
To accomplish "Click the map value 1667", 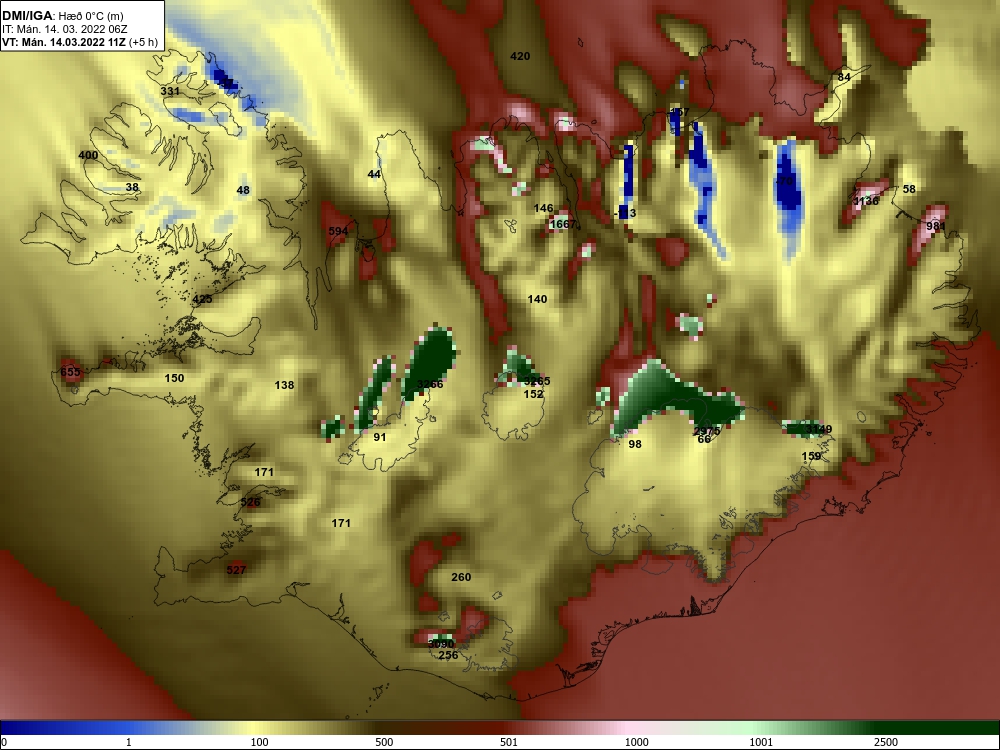I will (562, 224).
